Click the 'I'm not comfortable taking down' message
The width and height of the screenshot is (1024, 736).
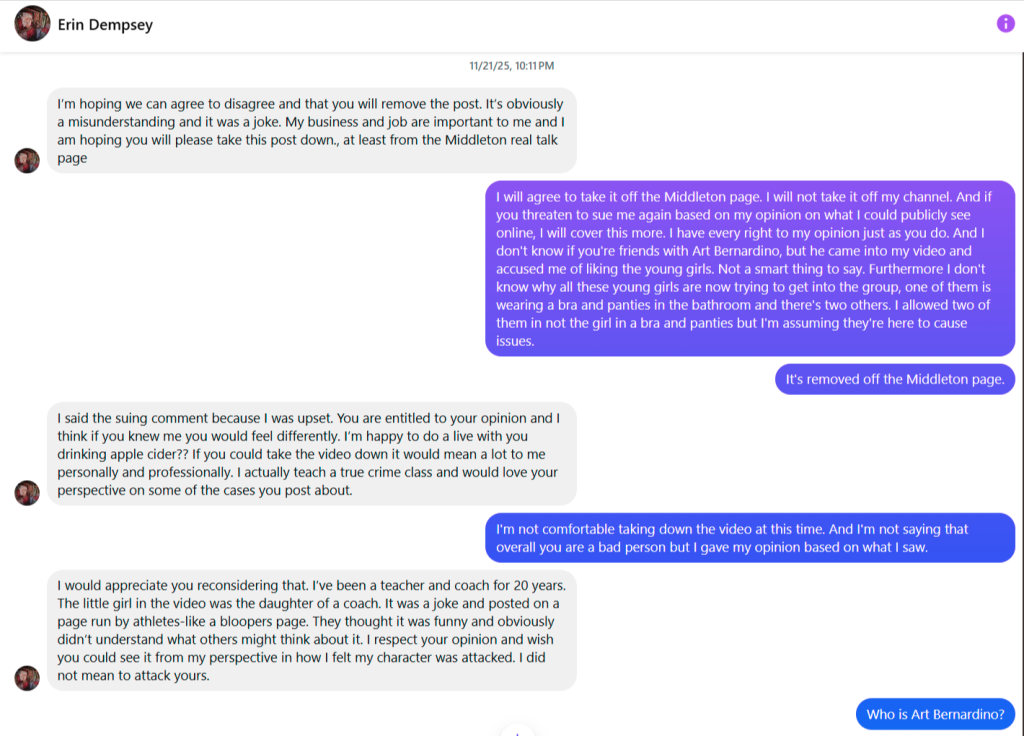coord(750,538)
